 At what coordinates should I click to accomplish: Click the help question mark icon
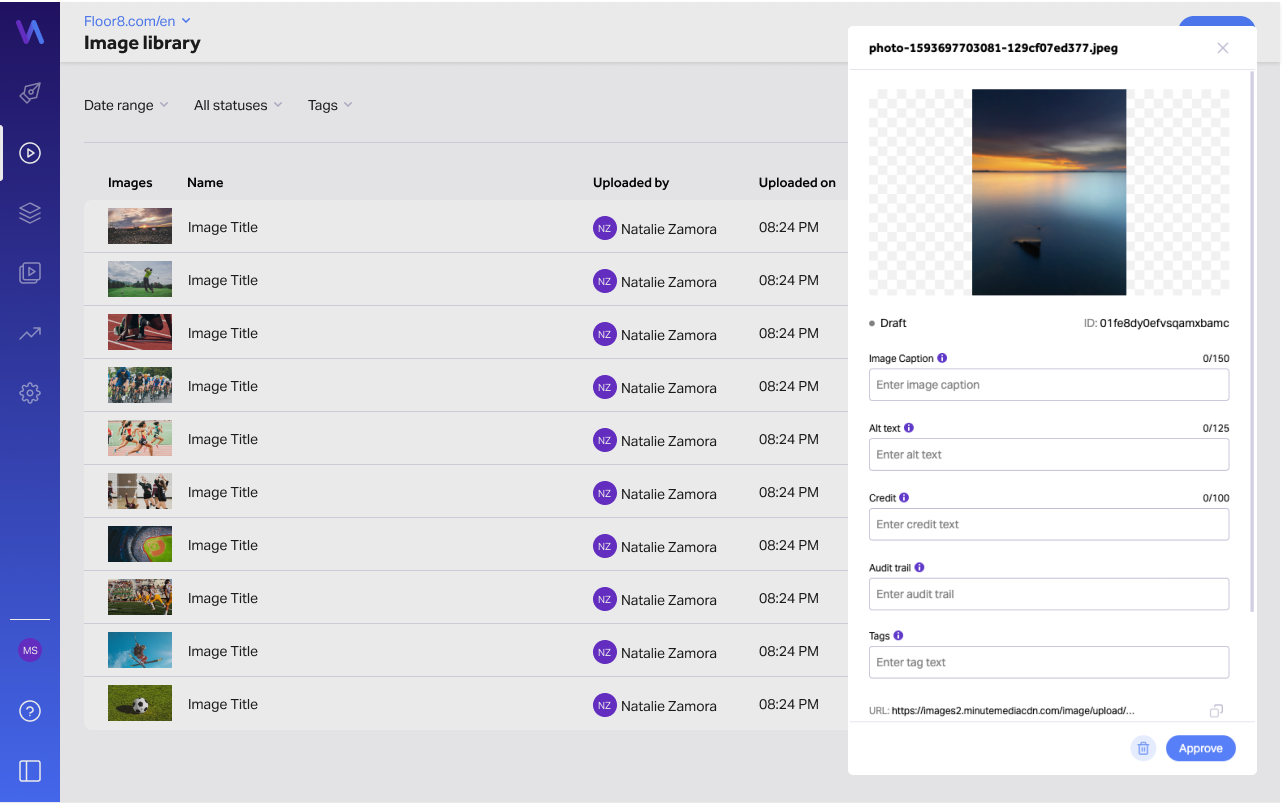30,711
